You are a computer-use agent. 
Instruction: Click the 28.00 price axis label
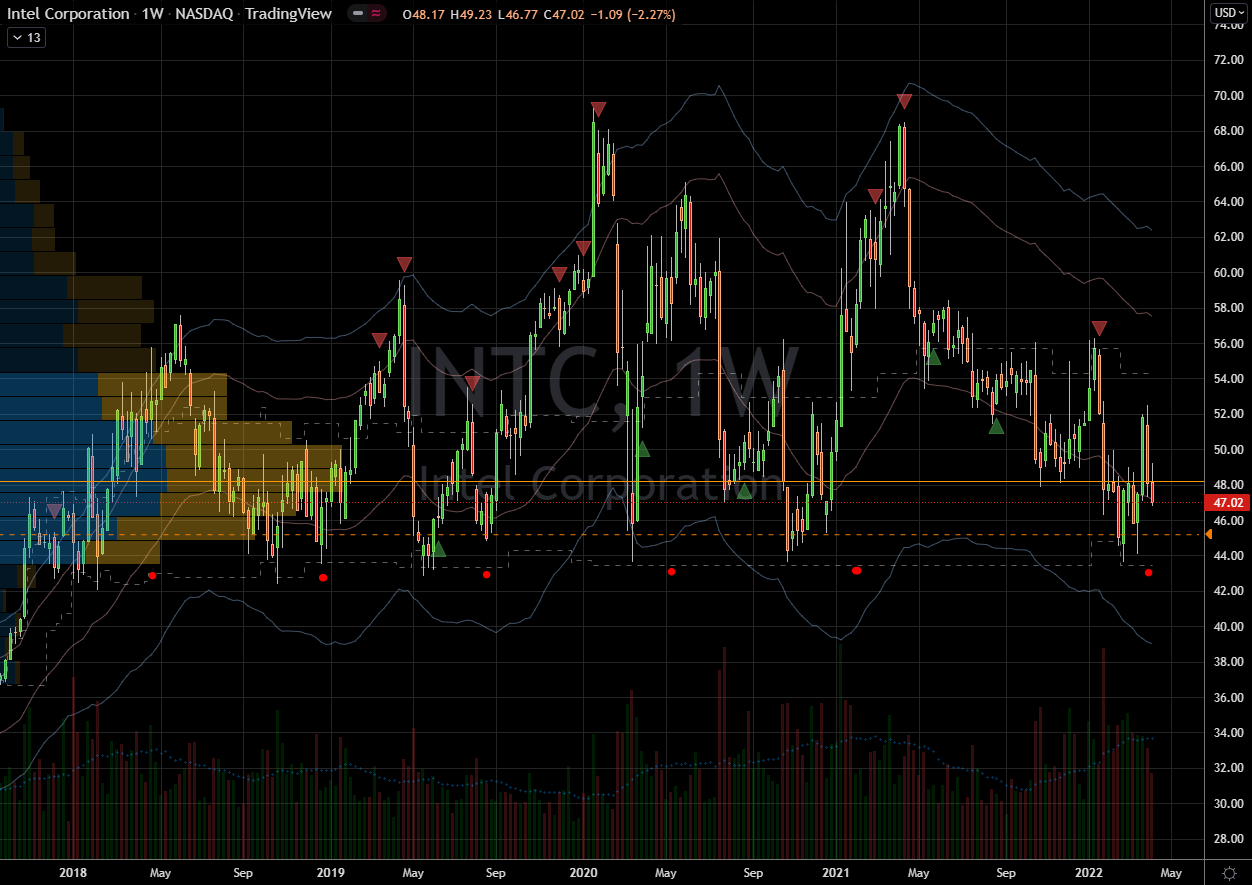(x=1230, y=839)
